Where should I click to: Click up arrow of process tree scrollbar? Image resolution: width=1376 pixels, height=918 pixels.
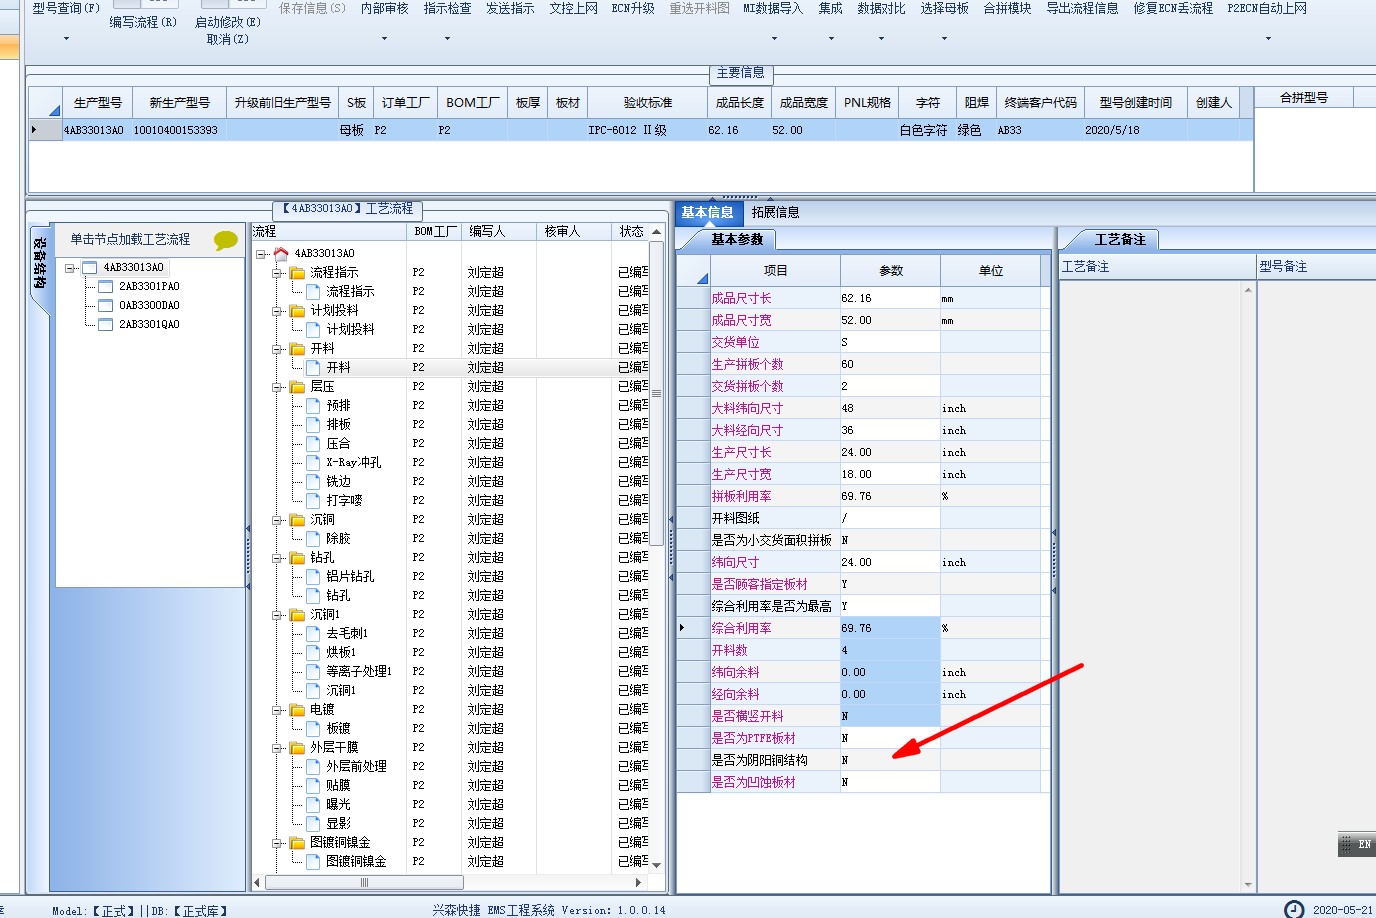pyautogui.click(x=657, y=232)
